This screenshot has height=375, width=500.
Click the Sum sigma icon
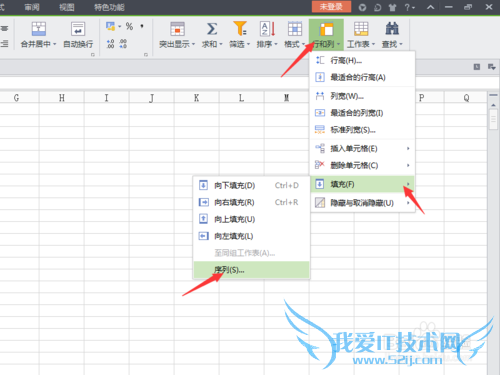click(x=212, y=29)
